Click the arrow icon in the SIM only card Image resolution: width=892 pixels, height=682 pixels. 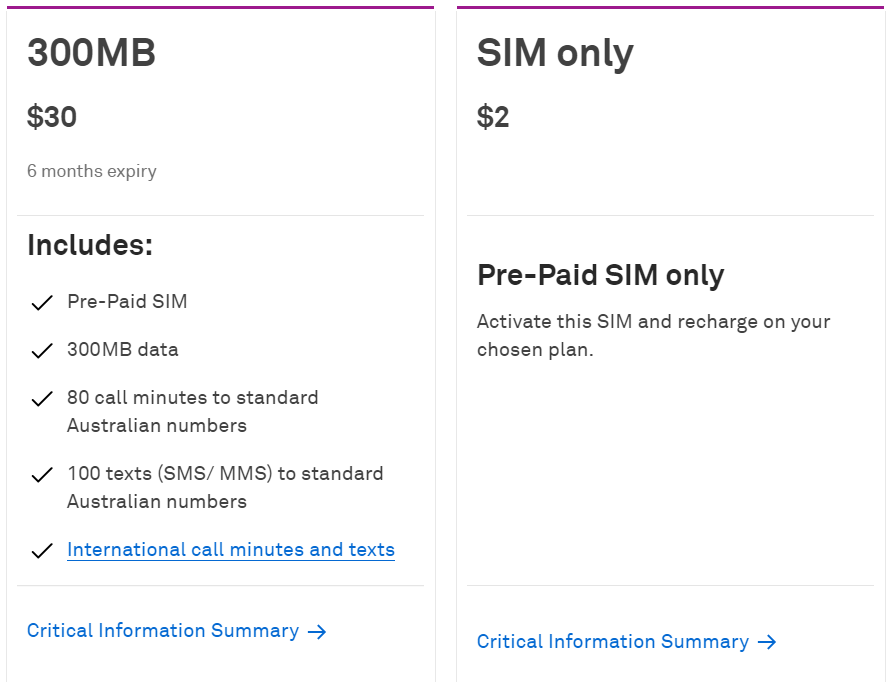pos(767,642)
